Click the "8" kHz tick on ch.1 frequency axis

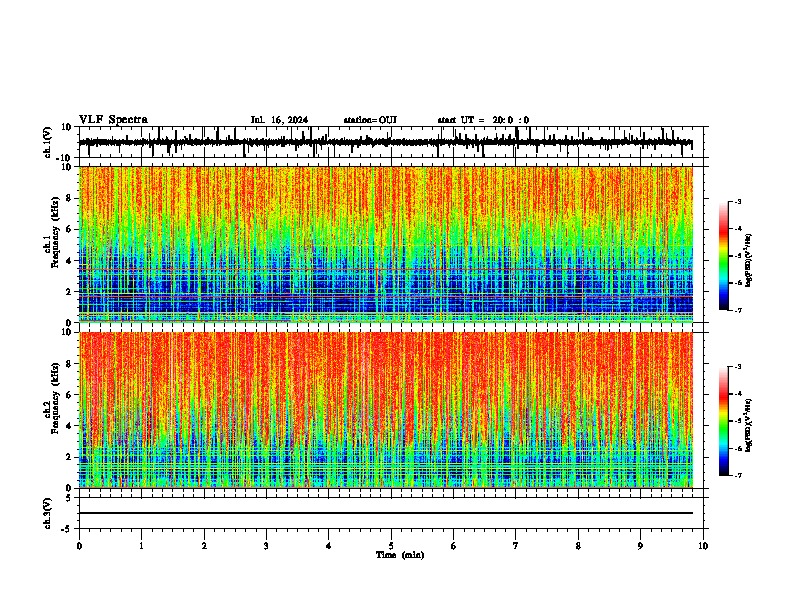coord(69,198)
